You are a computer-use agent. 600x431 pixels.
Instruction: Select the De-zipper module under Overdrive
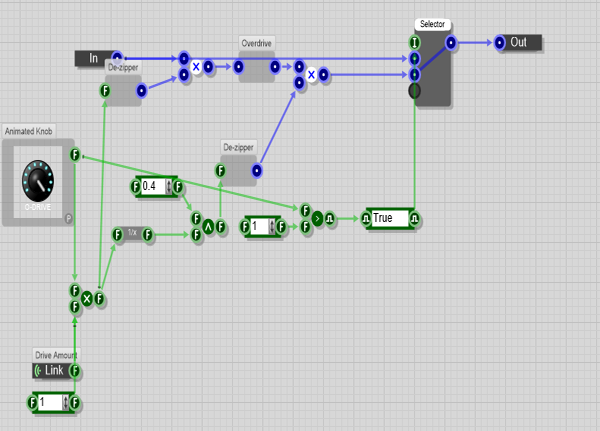pos(238,170)
